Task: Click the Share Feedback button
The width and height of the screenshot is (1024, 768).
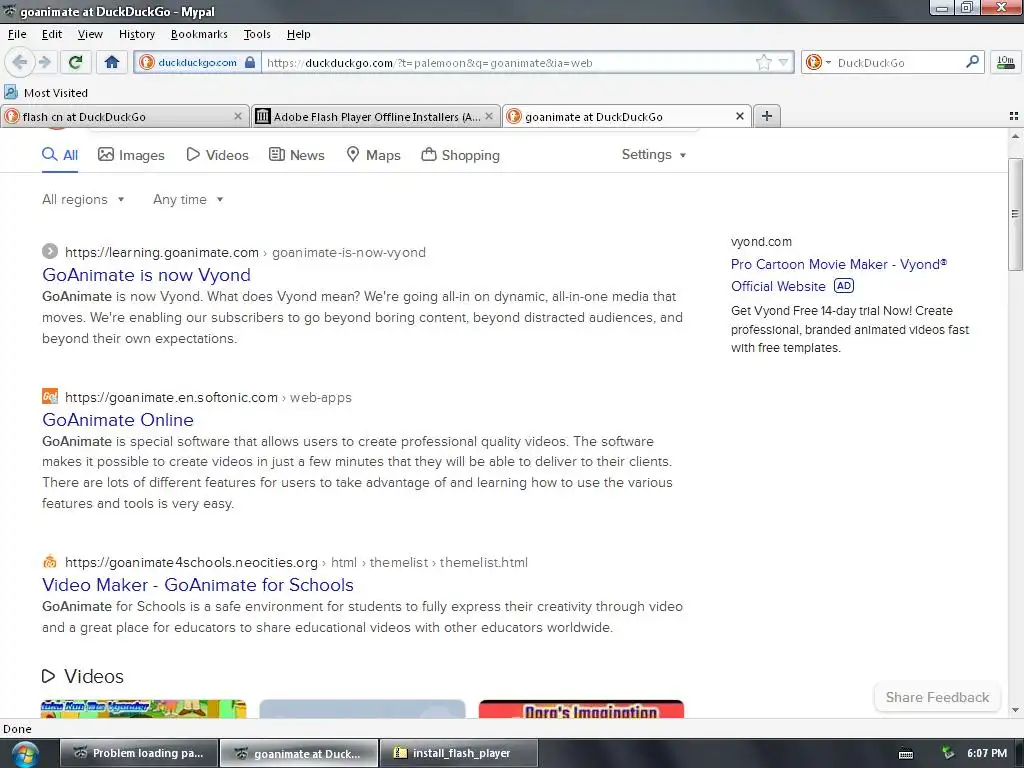Action: [x=937, y=697]
